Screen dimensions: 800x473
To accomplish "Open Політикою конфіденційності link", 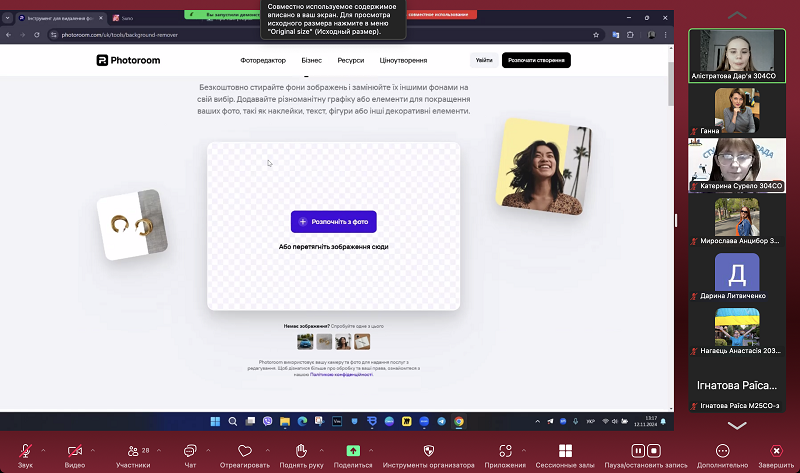I will pos(341,375).
